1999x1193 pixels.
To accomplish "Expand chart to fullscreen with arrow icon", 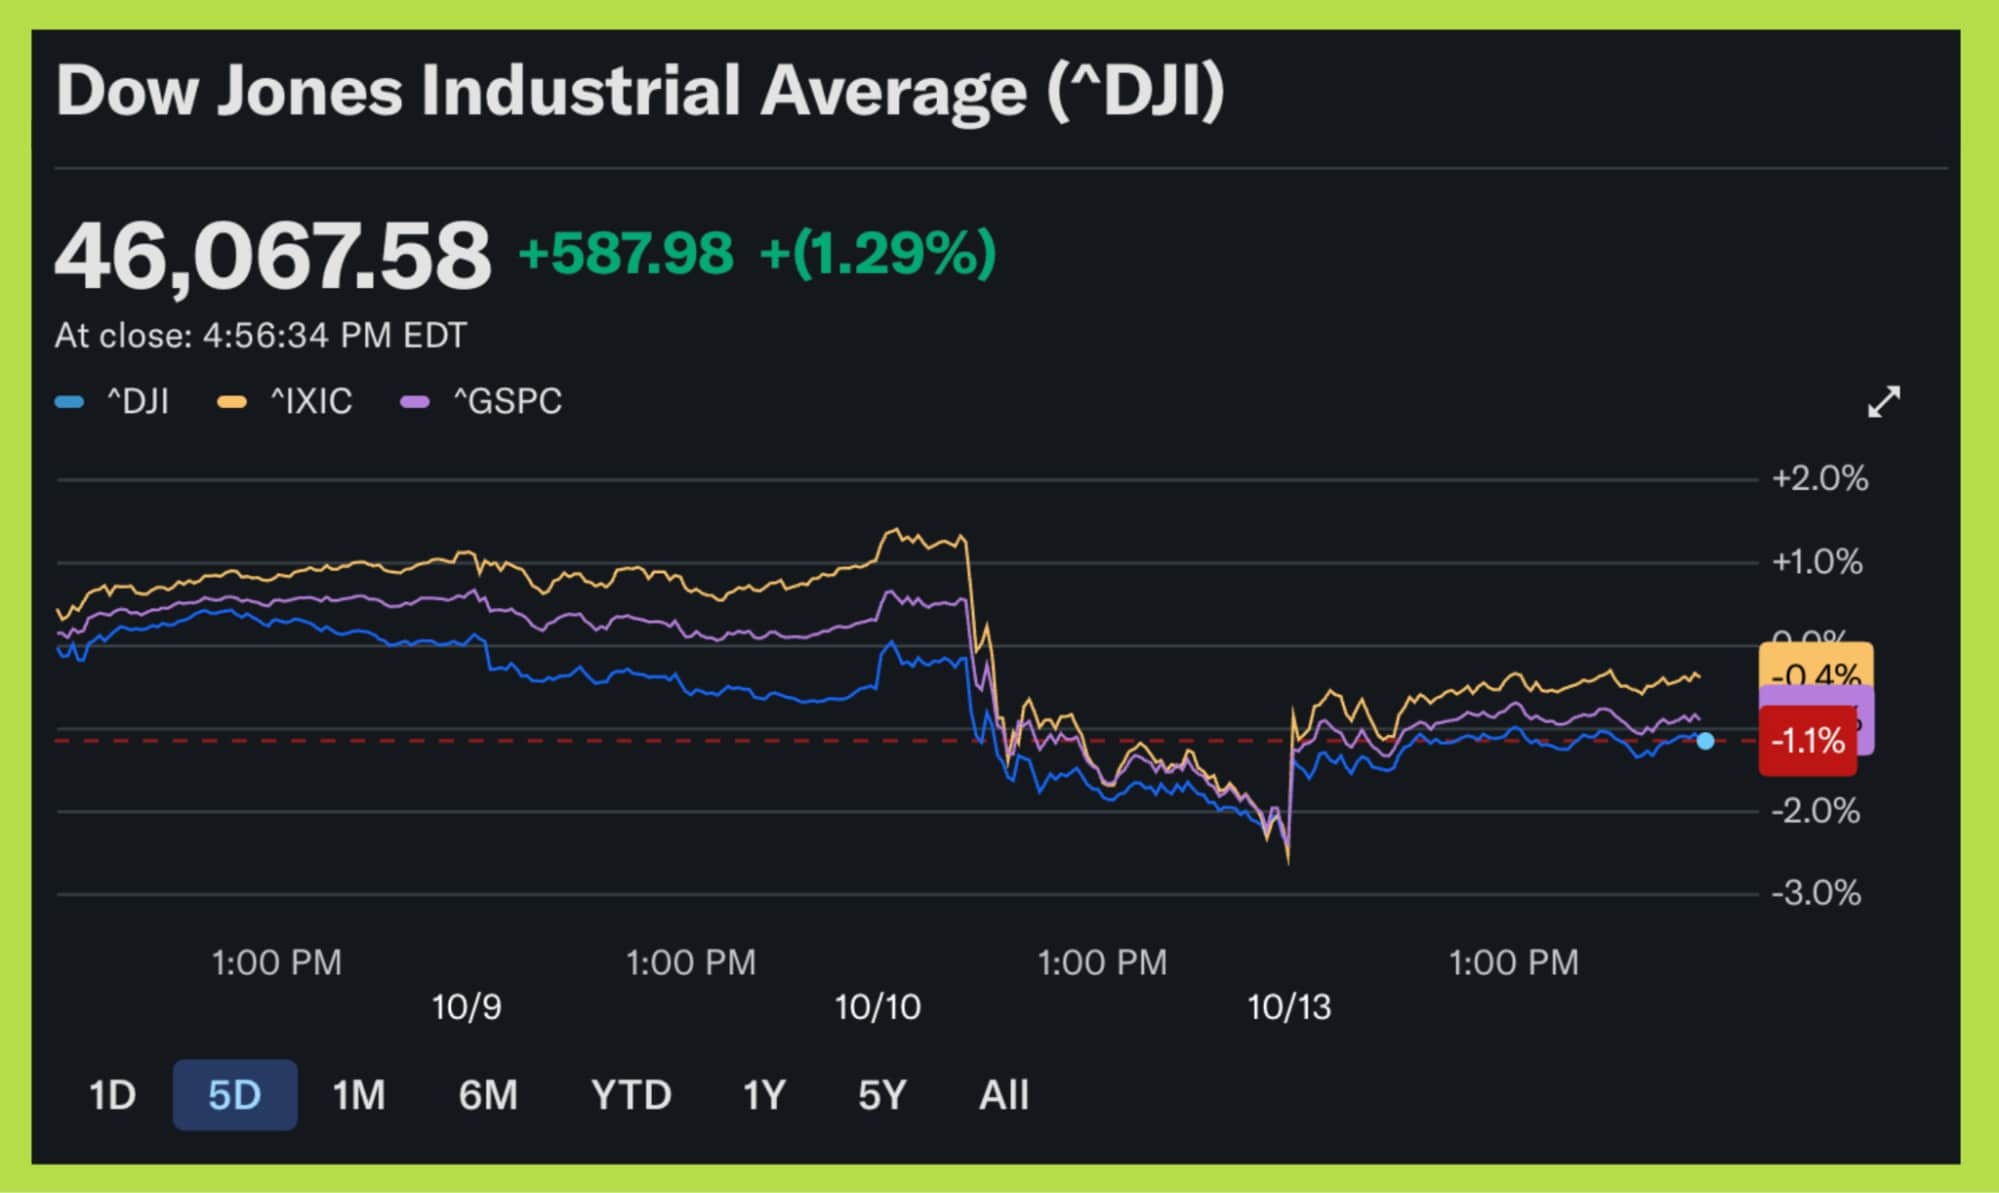I will tap(1883, 402).
